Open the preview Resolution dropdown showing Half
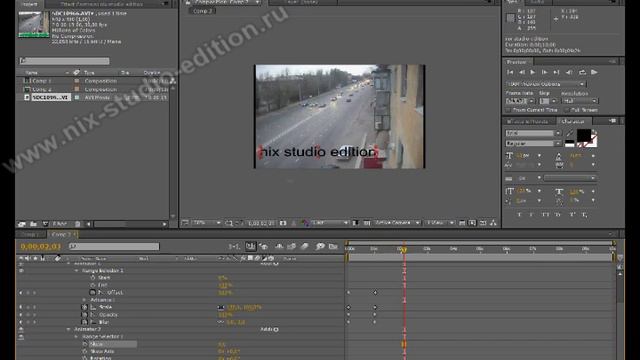The height and width of the screenshot is (360, 640). click(580, 101)
